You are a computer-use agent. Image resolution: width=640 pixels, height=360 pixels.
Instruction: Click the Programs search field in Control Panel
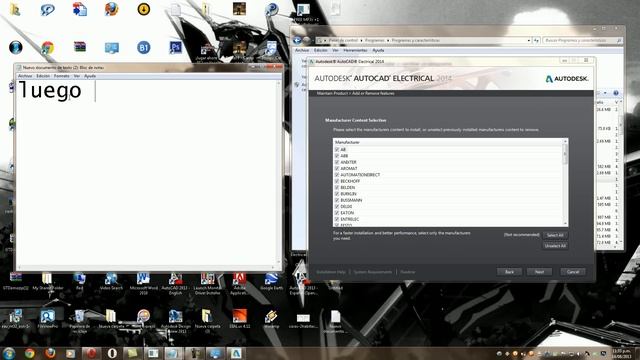(x=582, y=40)
